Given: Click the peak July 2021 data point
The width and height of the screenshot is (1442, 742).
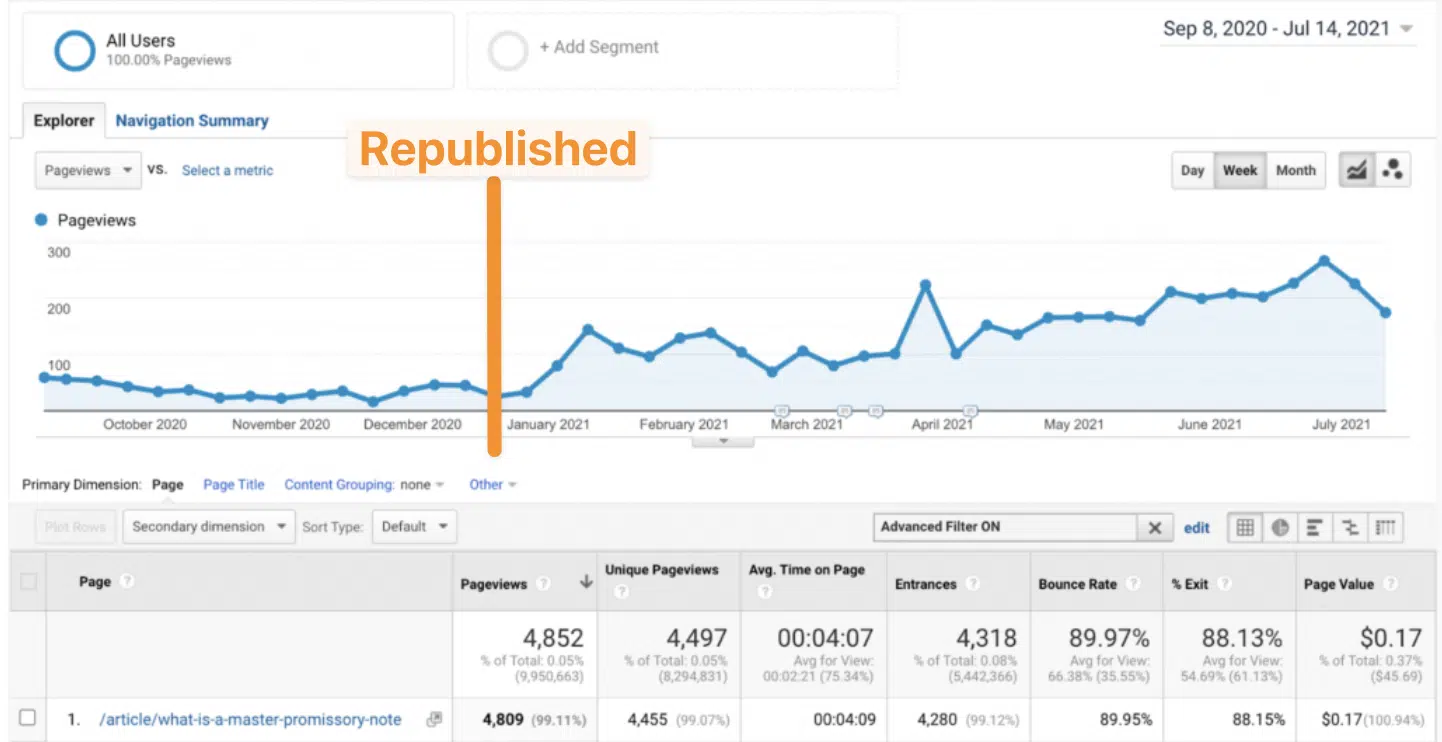Looking at the screenshot, I should point(1324,261).
